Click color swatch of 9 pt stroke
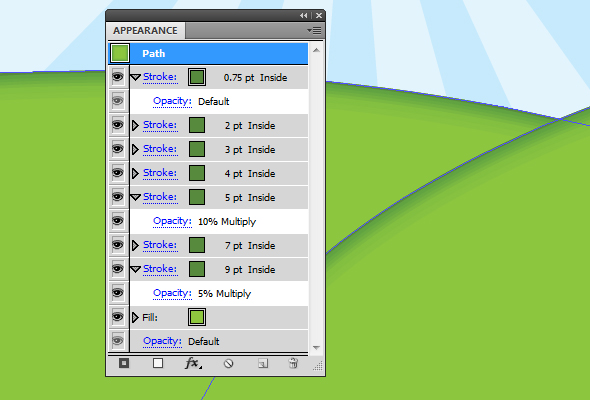590x400 pixels. pos(197,269)
